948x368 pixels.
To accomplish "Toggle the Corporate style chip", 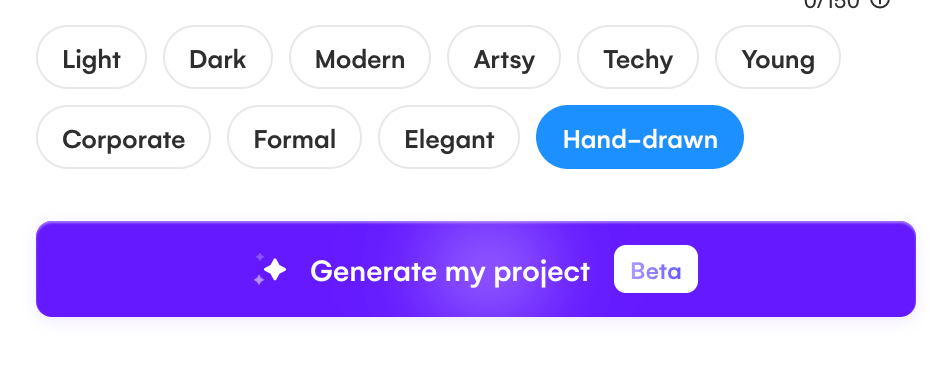I will pyautogui.click(x=123, y=137).
